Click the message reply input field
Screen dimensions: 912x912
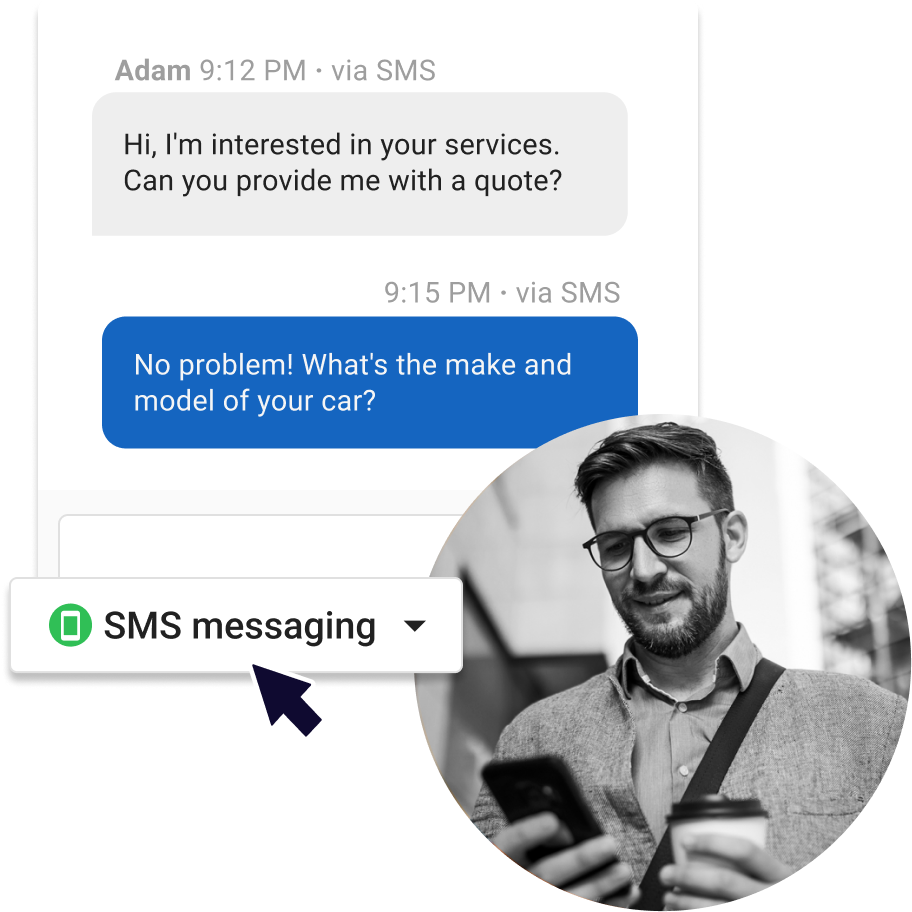pos(262,547)
